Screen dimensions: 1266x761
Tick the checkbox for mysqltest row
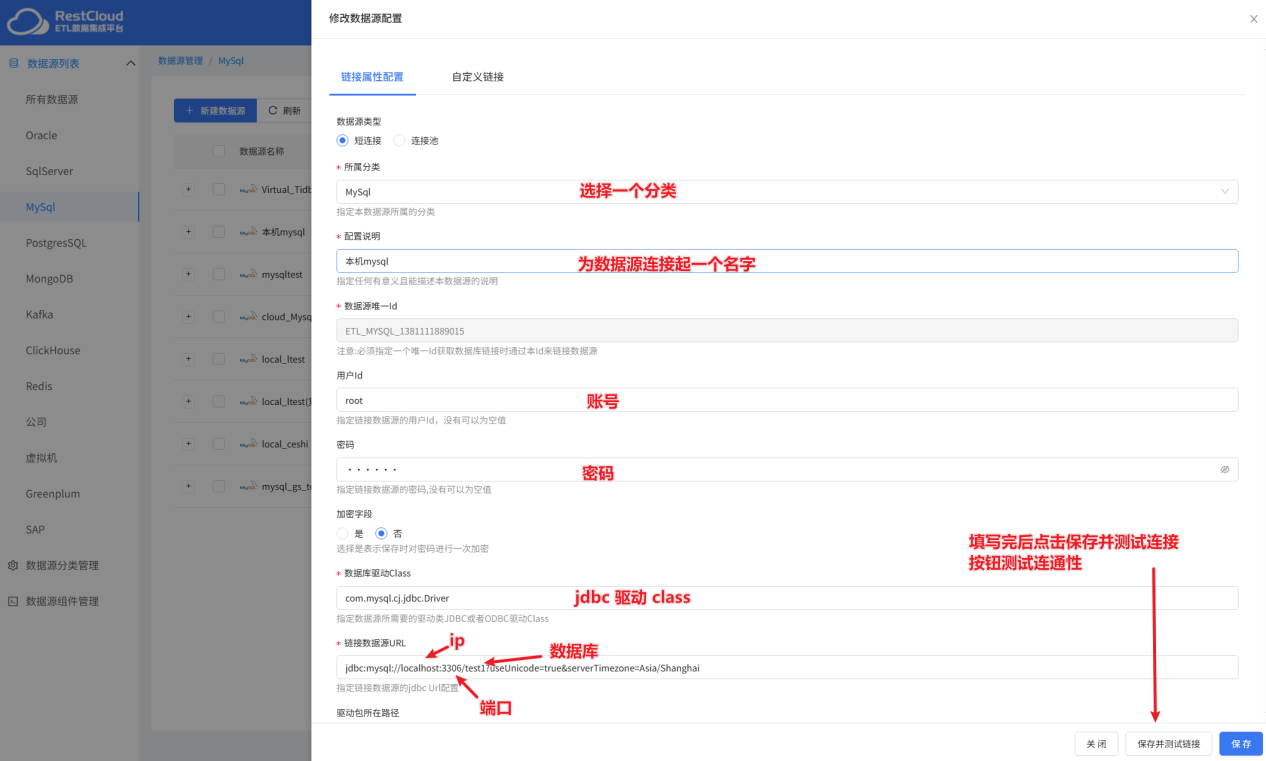[218, 274]
